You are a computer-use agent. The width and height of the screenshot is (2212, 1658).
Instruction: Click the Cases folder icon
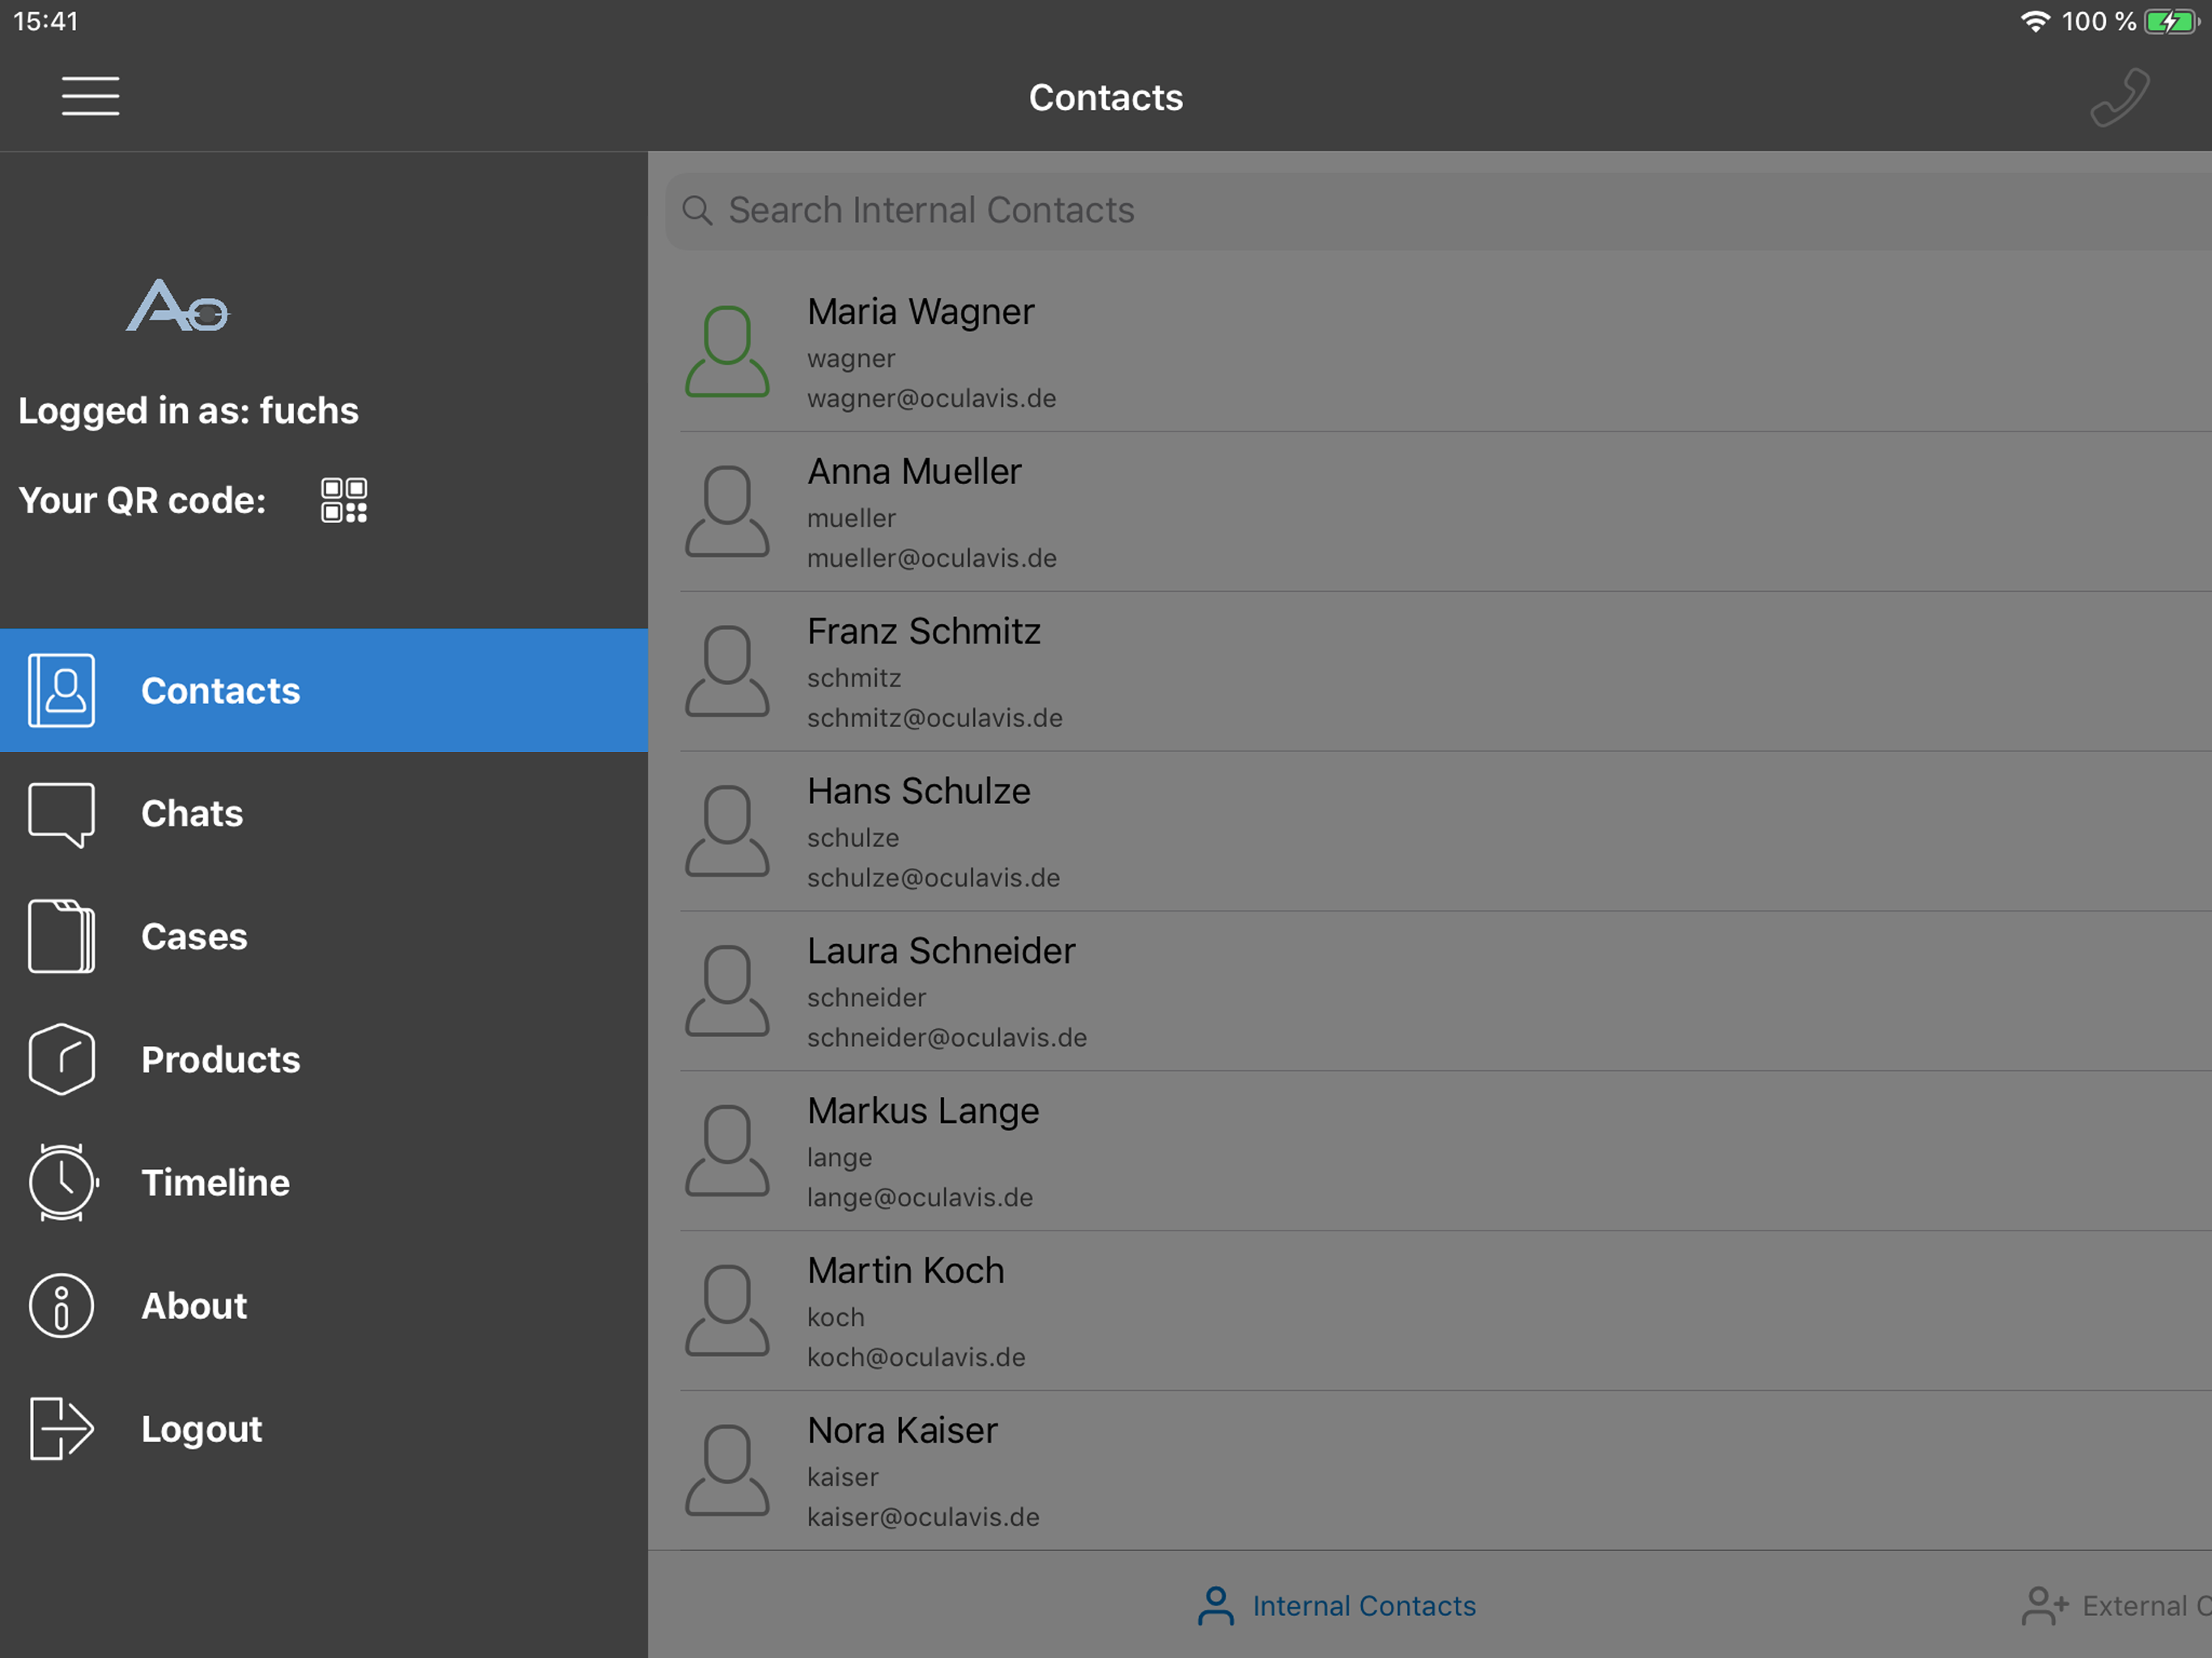[62, 936]
